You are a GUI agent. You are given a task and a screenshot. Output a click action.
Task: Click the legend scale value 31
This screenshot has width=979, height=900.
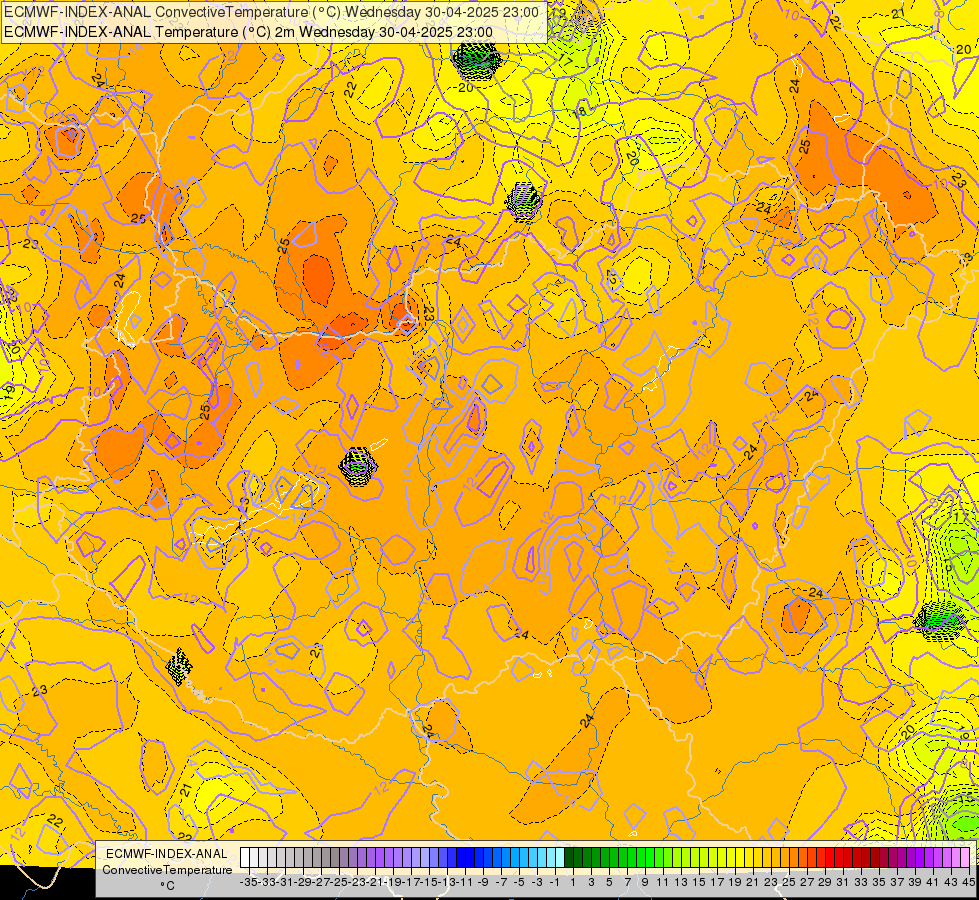(x=843, y=883)
